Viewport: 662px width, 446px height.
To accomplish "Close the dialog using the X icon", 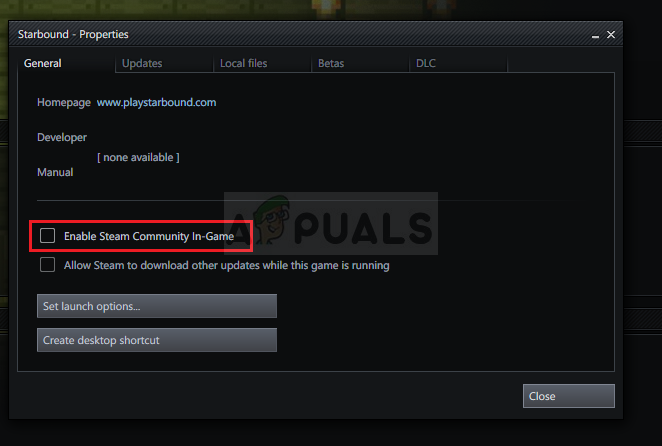I will pyautogui.click(x=611, y=35).
